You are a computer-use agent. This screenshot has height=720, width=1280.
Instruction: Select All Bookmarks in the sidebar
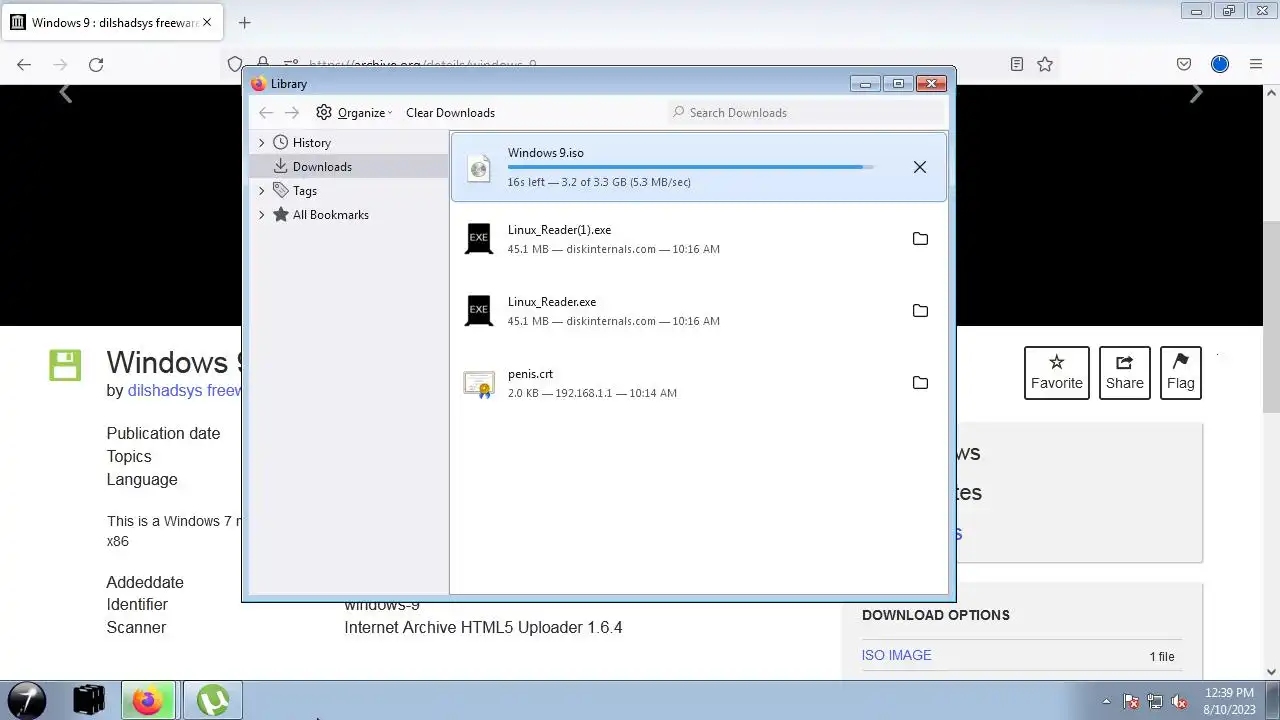pos(330,215)
